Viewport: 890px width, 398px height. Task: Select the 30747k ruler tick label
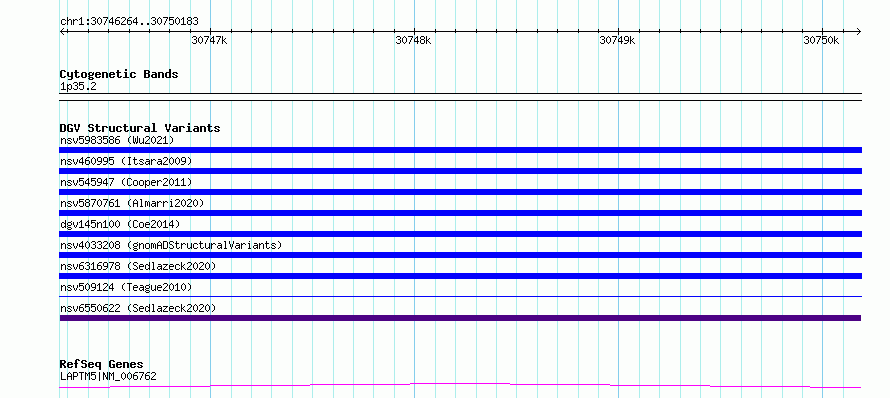pos(209,40)
